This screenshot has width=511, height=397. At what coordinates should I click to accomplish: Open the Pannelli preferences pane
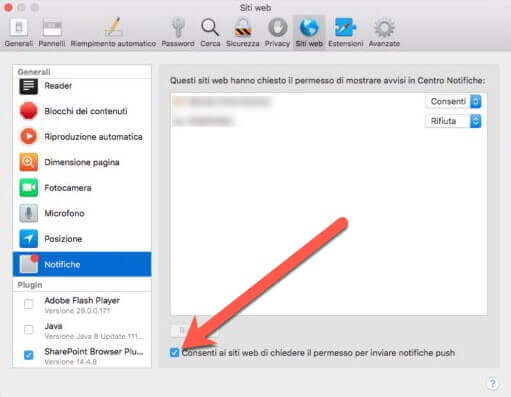52,32
